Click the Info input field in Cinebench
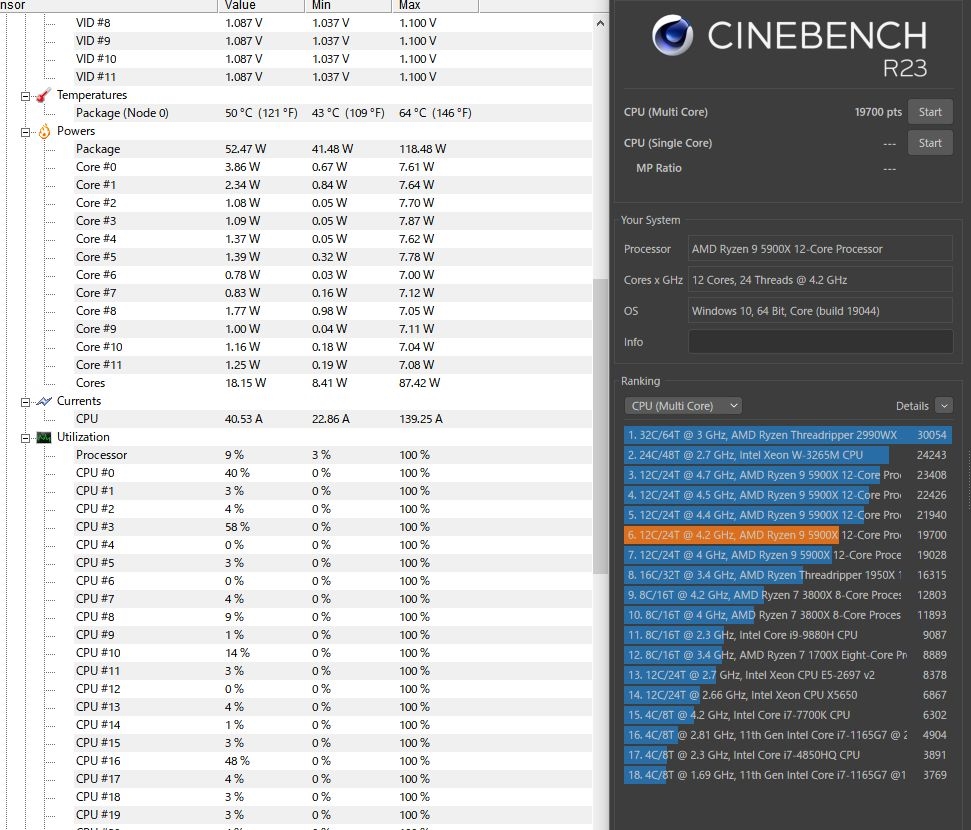This screenshot has height=830, width=971. pos(821,341)
